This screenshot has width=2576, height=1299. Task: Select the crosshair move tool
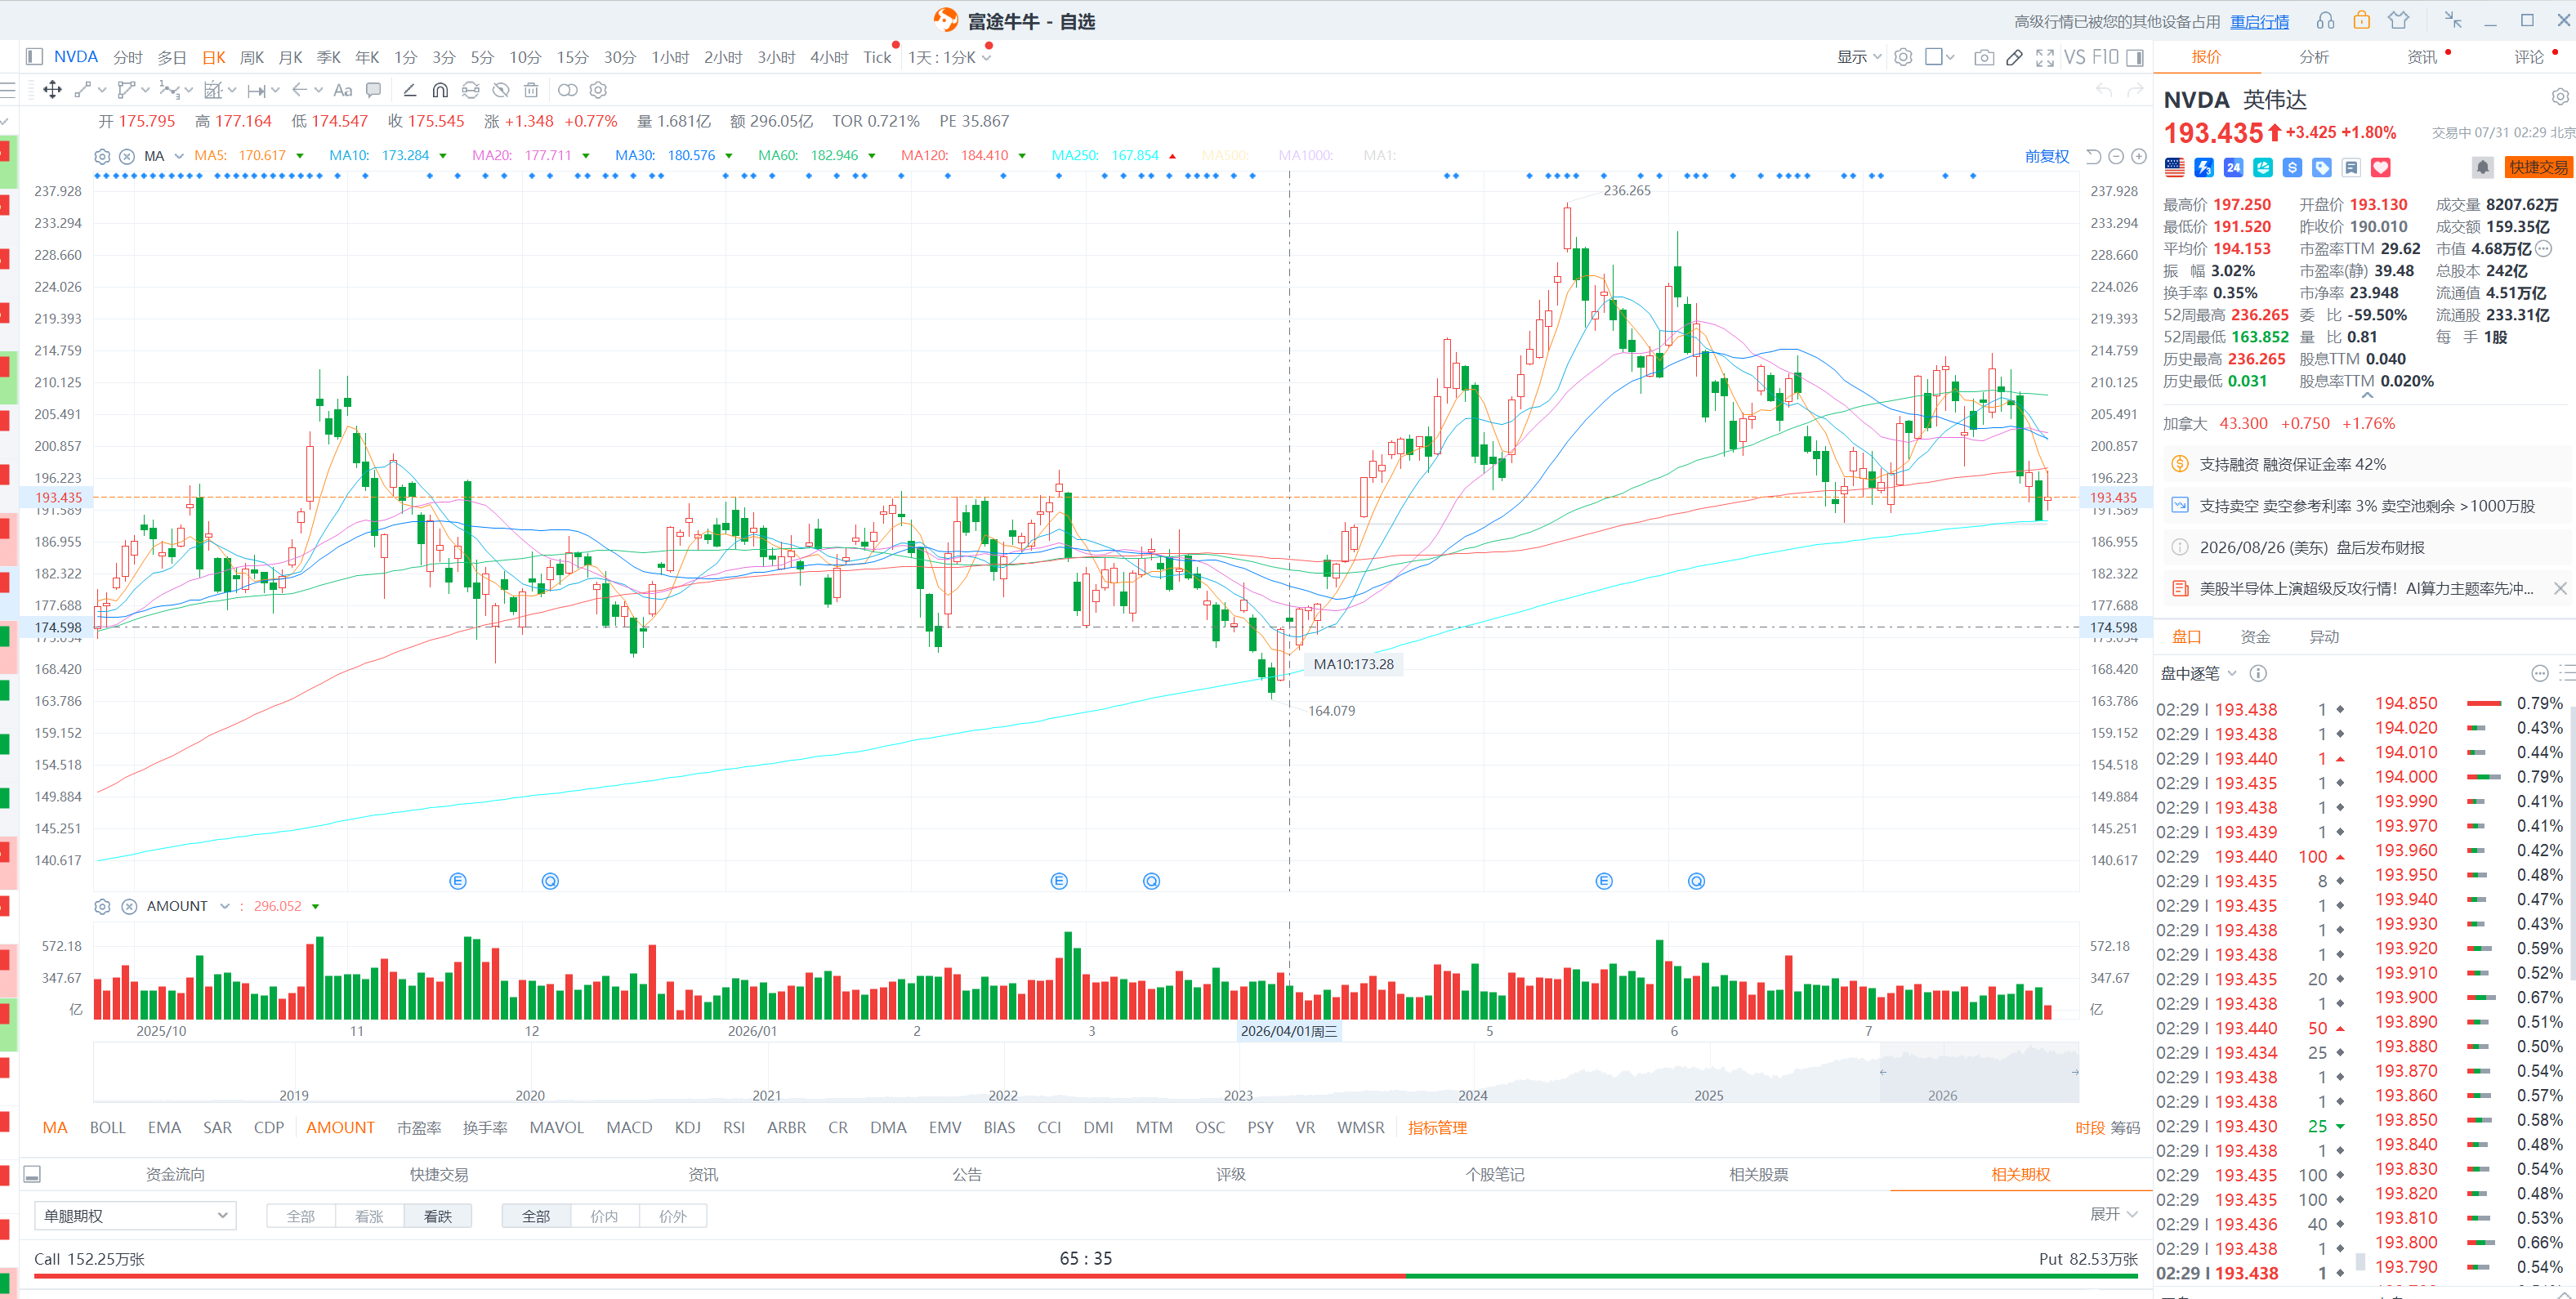[52, 90]
